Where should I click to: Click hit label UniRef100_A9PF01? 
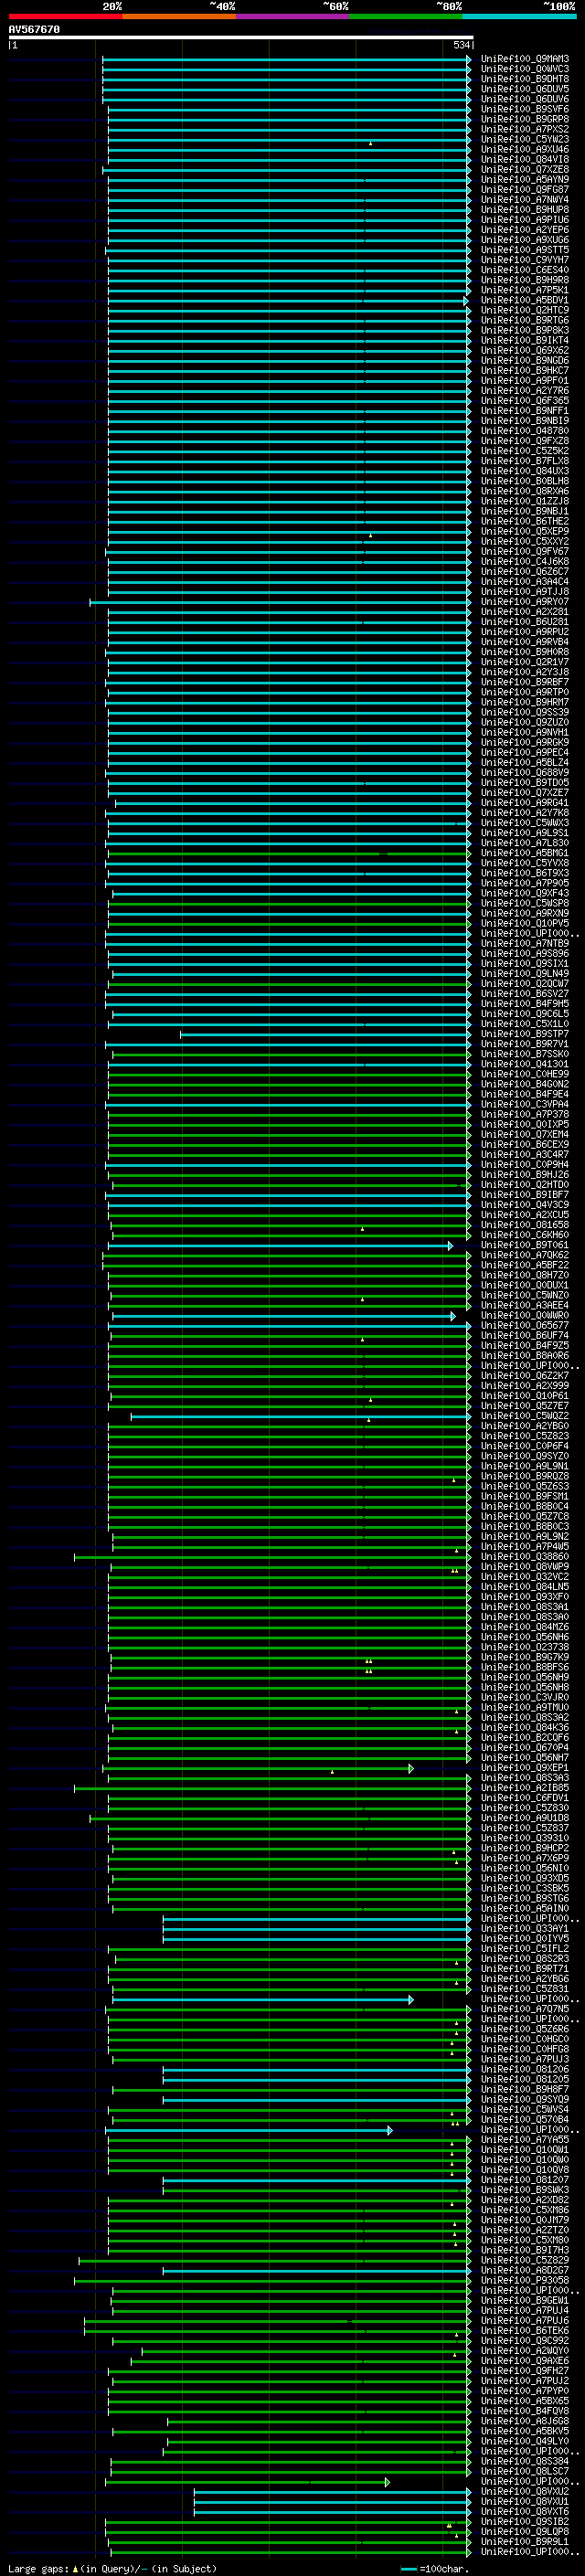coord(525,381)
